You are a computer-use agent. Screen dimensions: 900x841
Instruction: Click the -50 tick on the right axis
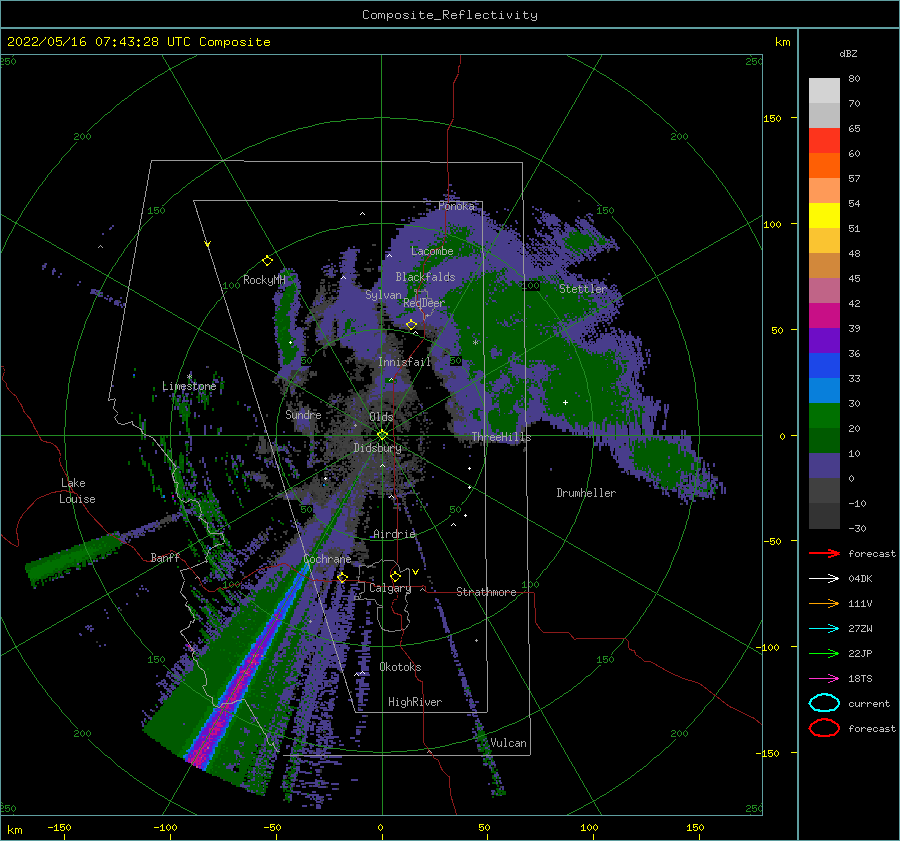(x=775, y=541)
